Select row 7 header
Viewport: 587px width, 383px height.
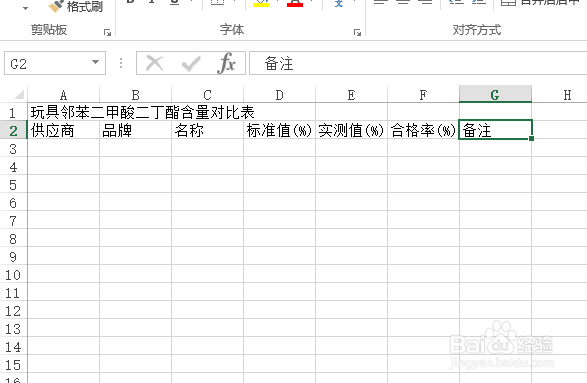13,220
